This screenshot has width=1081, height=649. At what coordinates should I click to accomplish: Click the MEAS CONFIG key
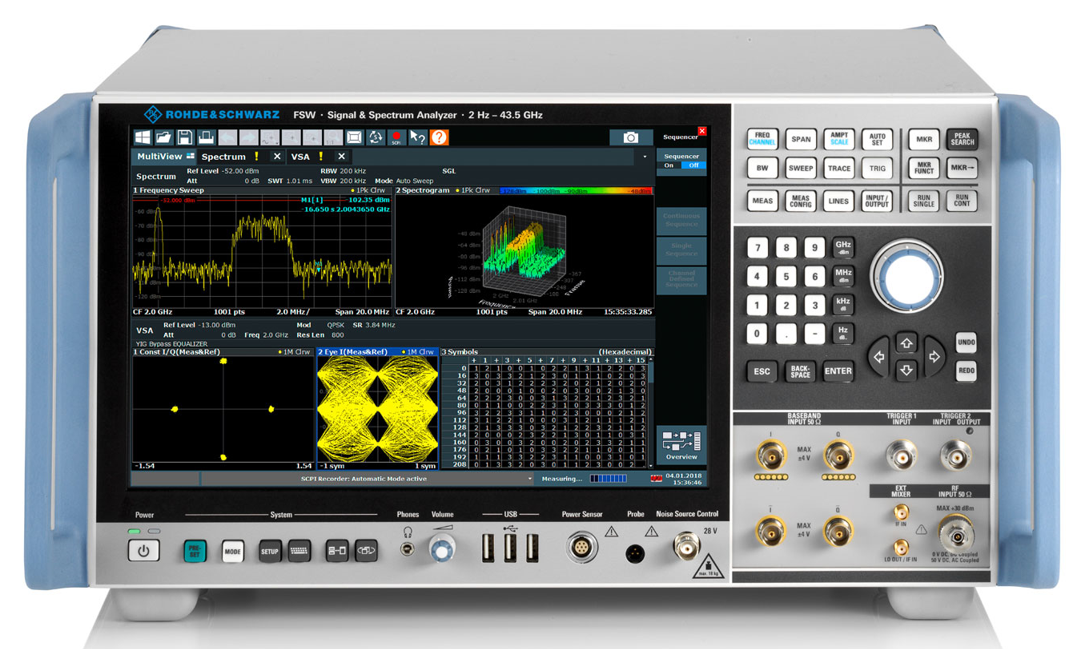(x=800, y=201)
